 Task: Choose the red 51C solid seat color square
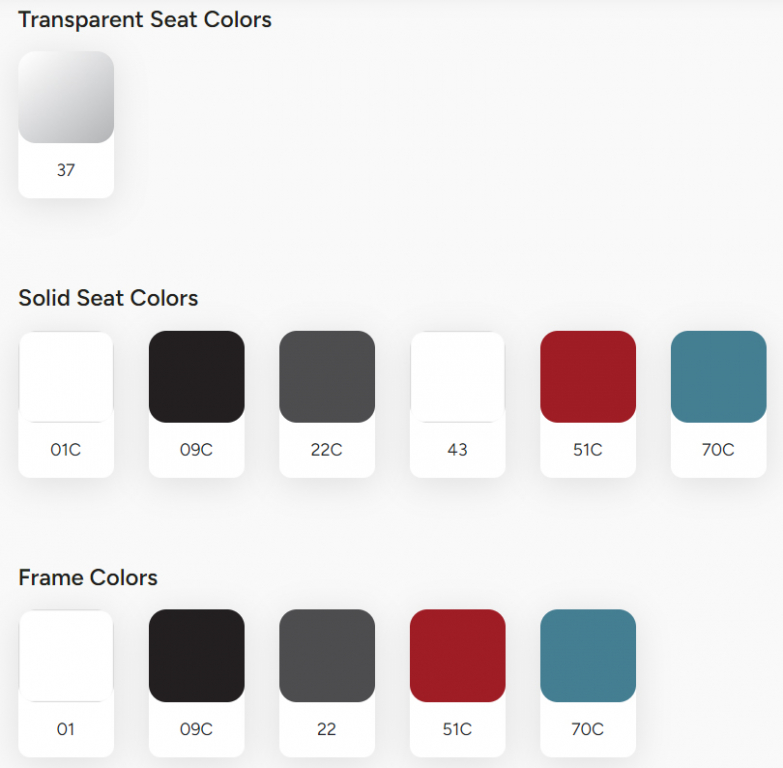pyautogui.click(x=588, y=376)
